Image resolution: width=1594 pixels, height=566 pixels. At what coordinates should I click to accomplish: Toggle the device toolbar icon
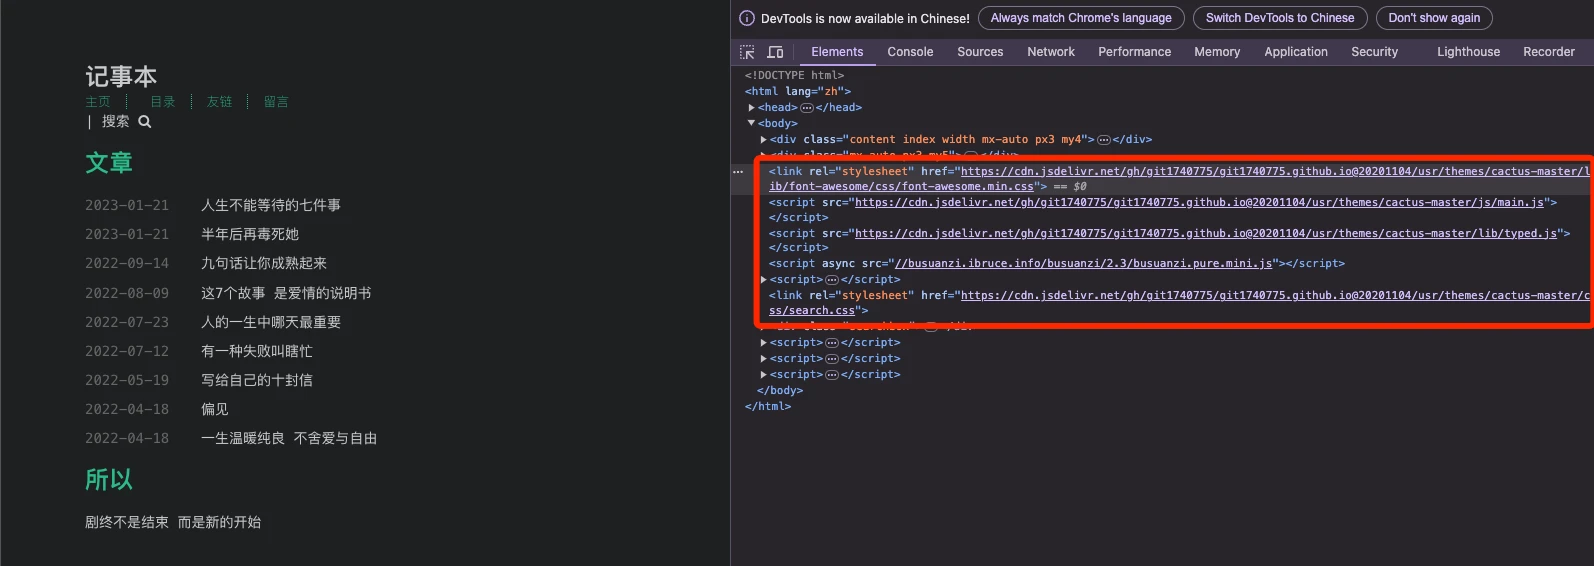tap(775, 52)
